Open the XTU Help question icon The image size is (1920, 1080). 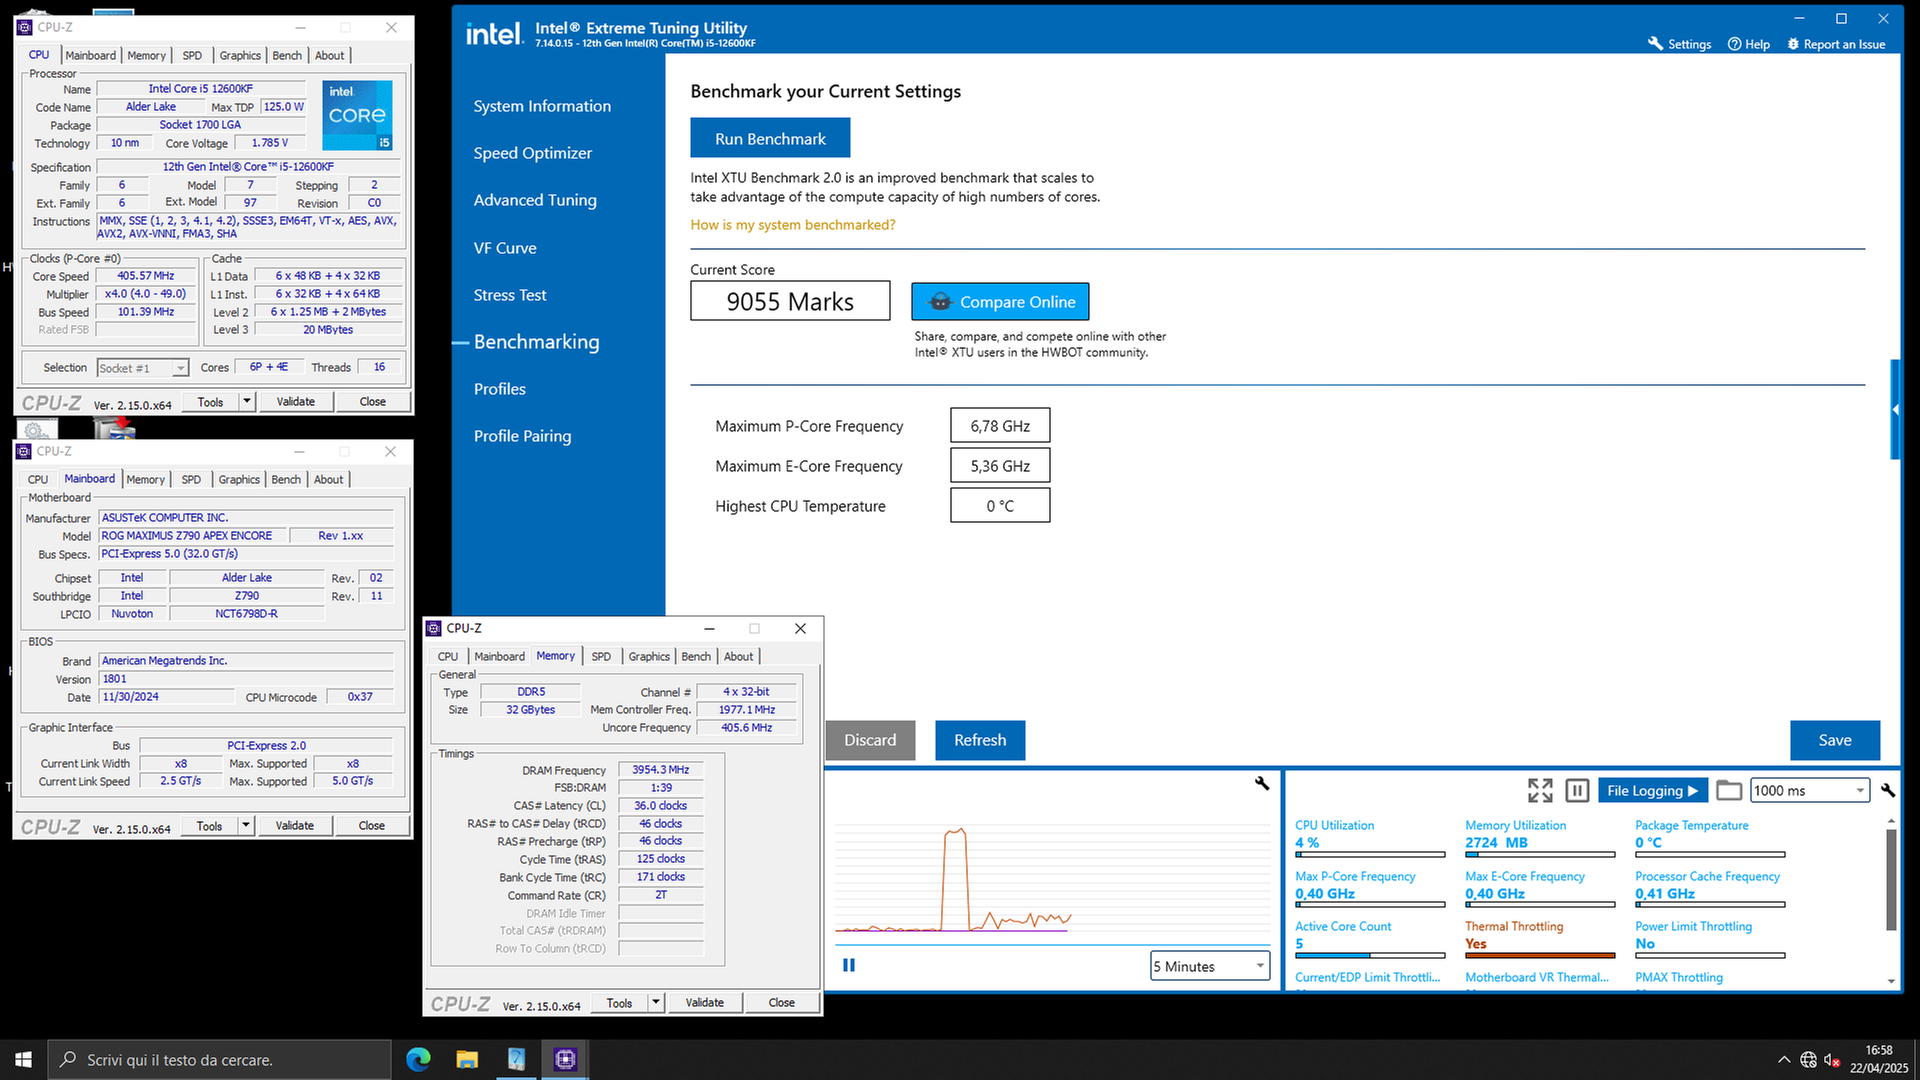1735,44
